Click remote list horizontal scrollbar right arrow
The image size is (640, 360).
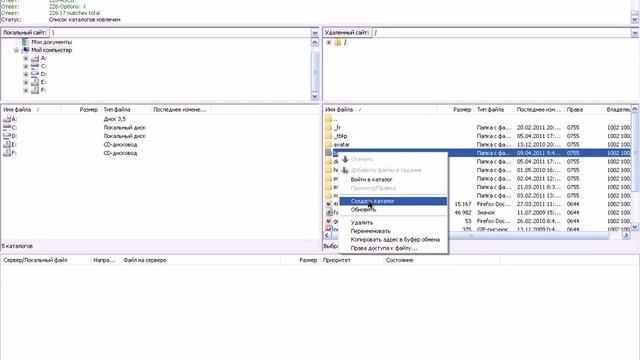(x=626, y=236)
